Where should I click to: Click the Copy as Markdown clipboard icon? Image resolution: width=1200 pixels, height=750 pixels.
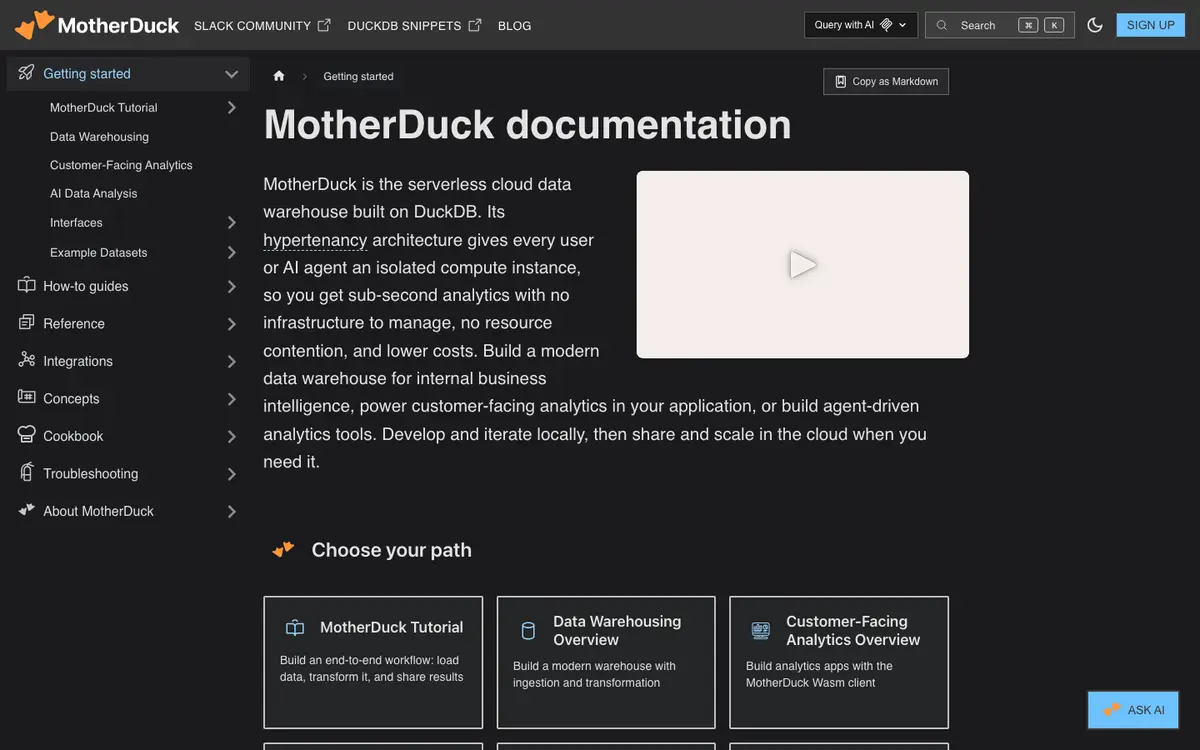coord(841,81)
